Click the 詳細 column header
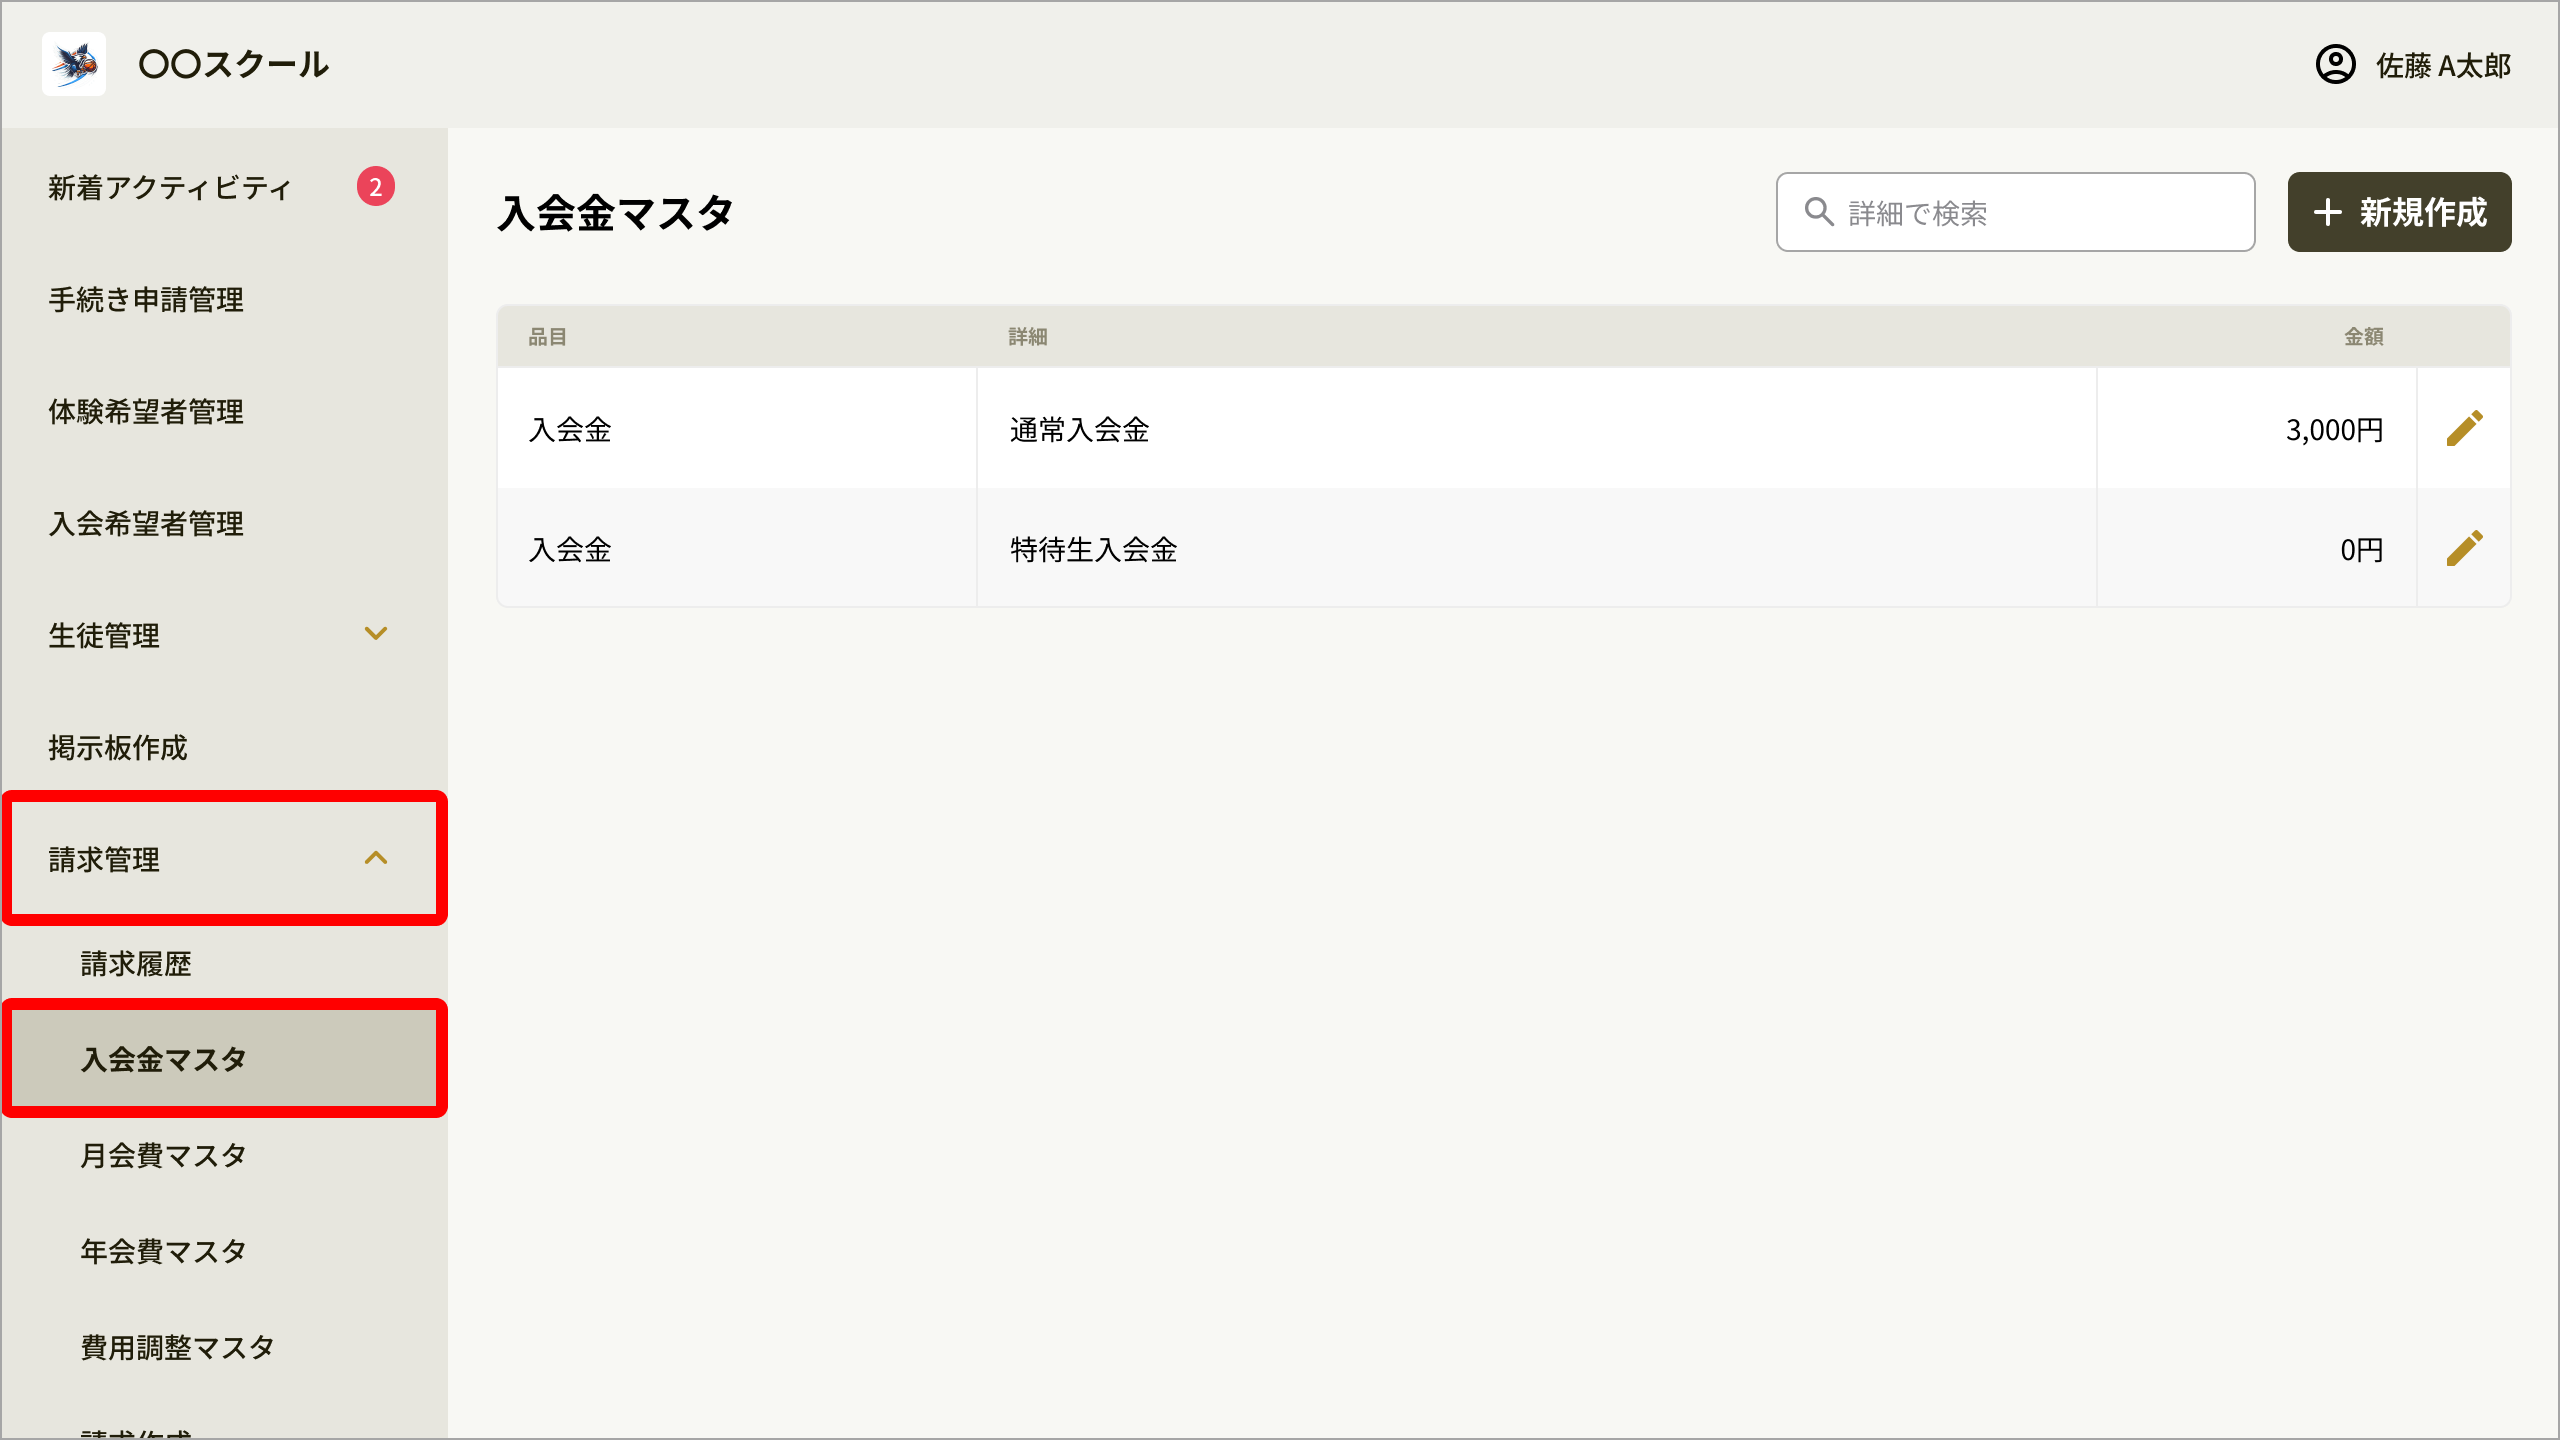2560x1440 pixels. coord(1028,337)
